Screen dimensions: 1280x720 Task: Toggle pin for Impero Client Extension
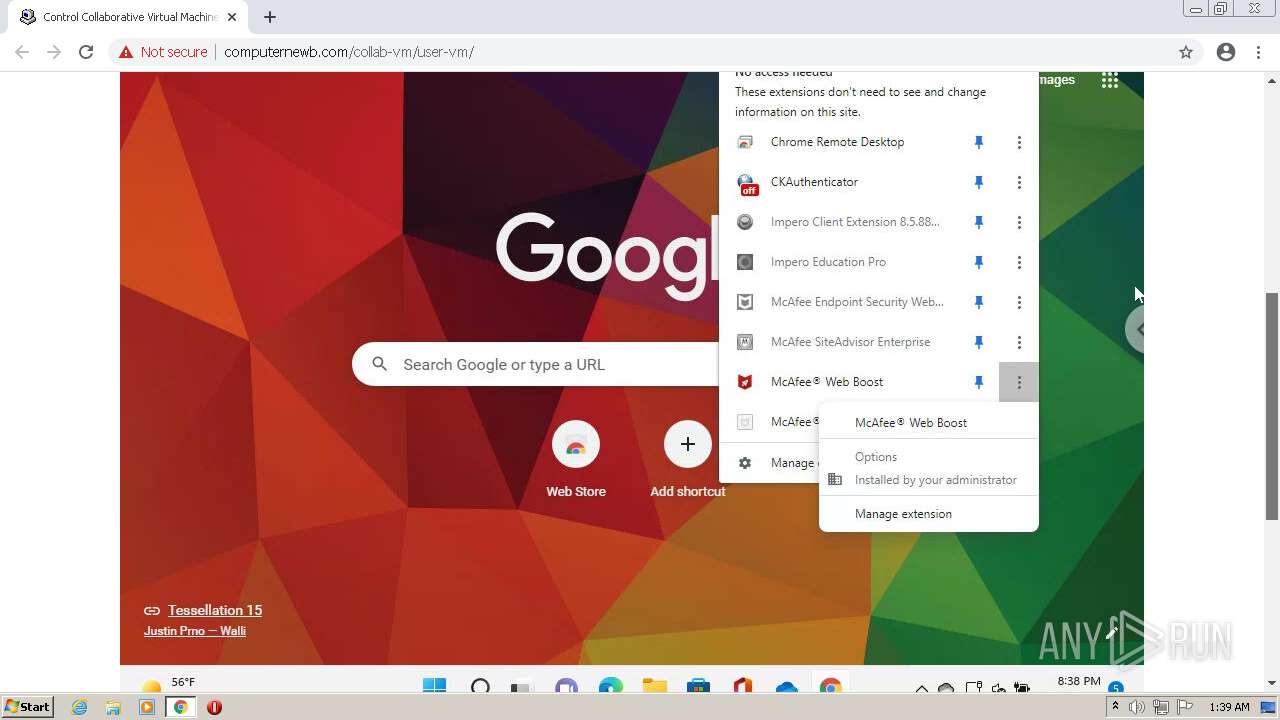979,222
